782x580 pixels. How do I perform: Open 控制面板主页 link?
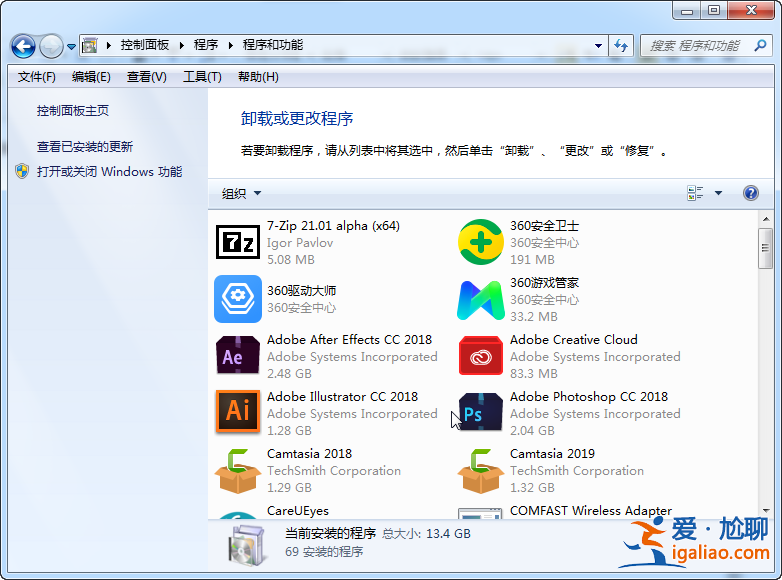pyautogui.click(x=73, y=111)
